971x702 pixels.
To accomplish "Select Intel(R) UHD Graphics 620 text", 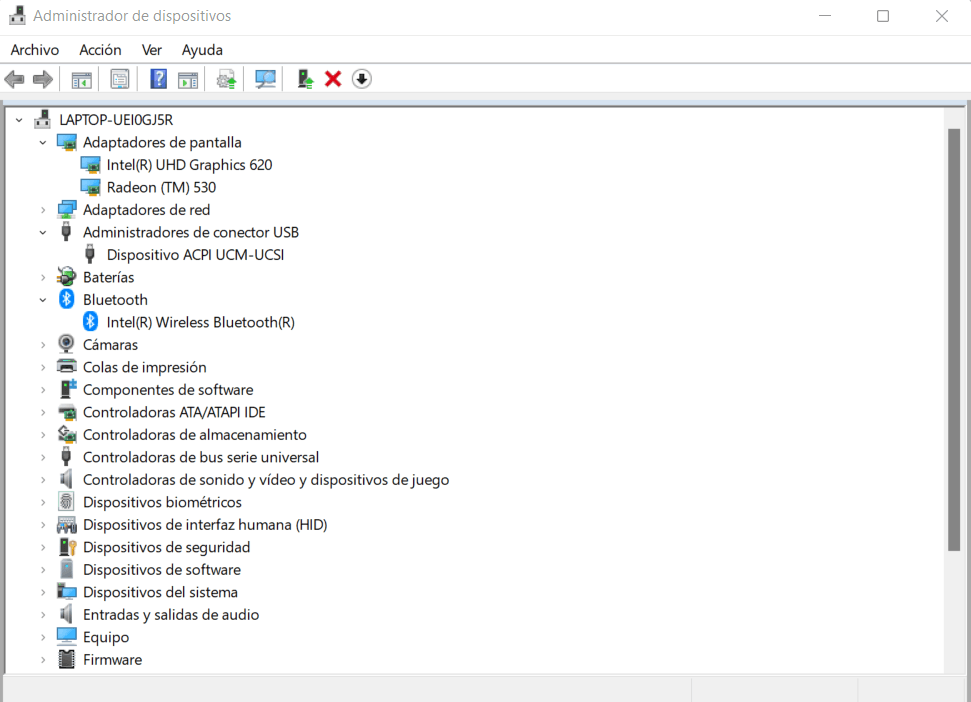I will pos(189,165).
